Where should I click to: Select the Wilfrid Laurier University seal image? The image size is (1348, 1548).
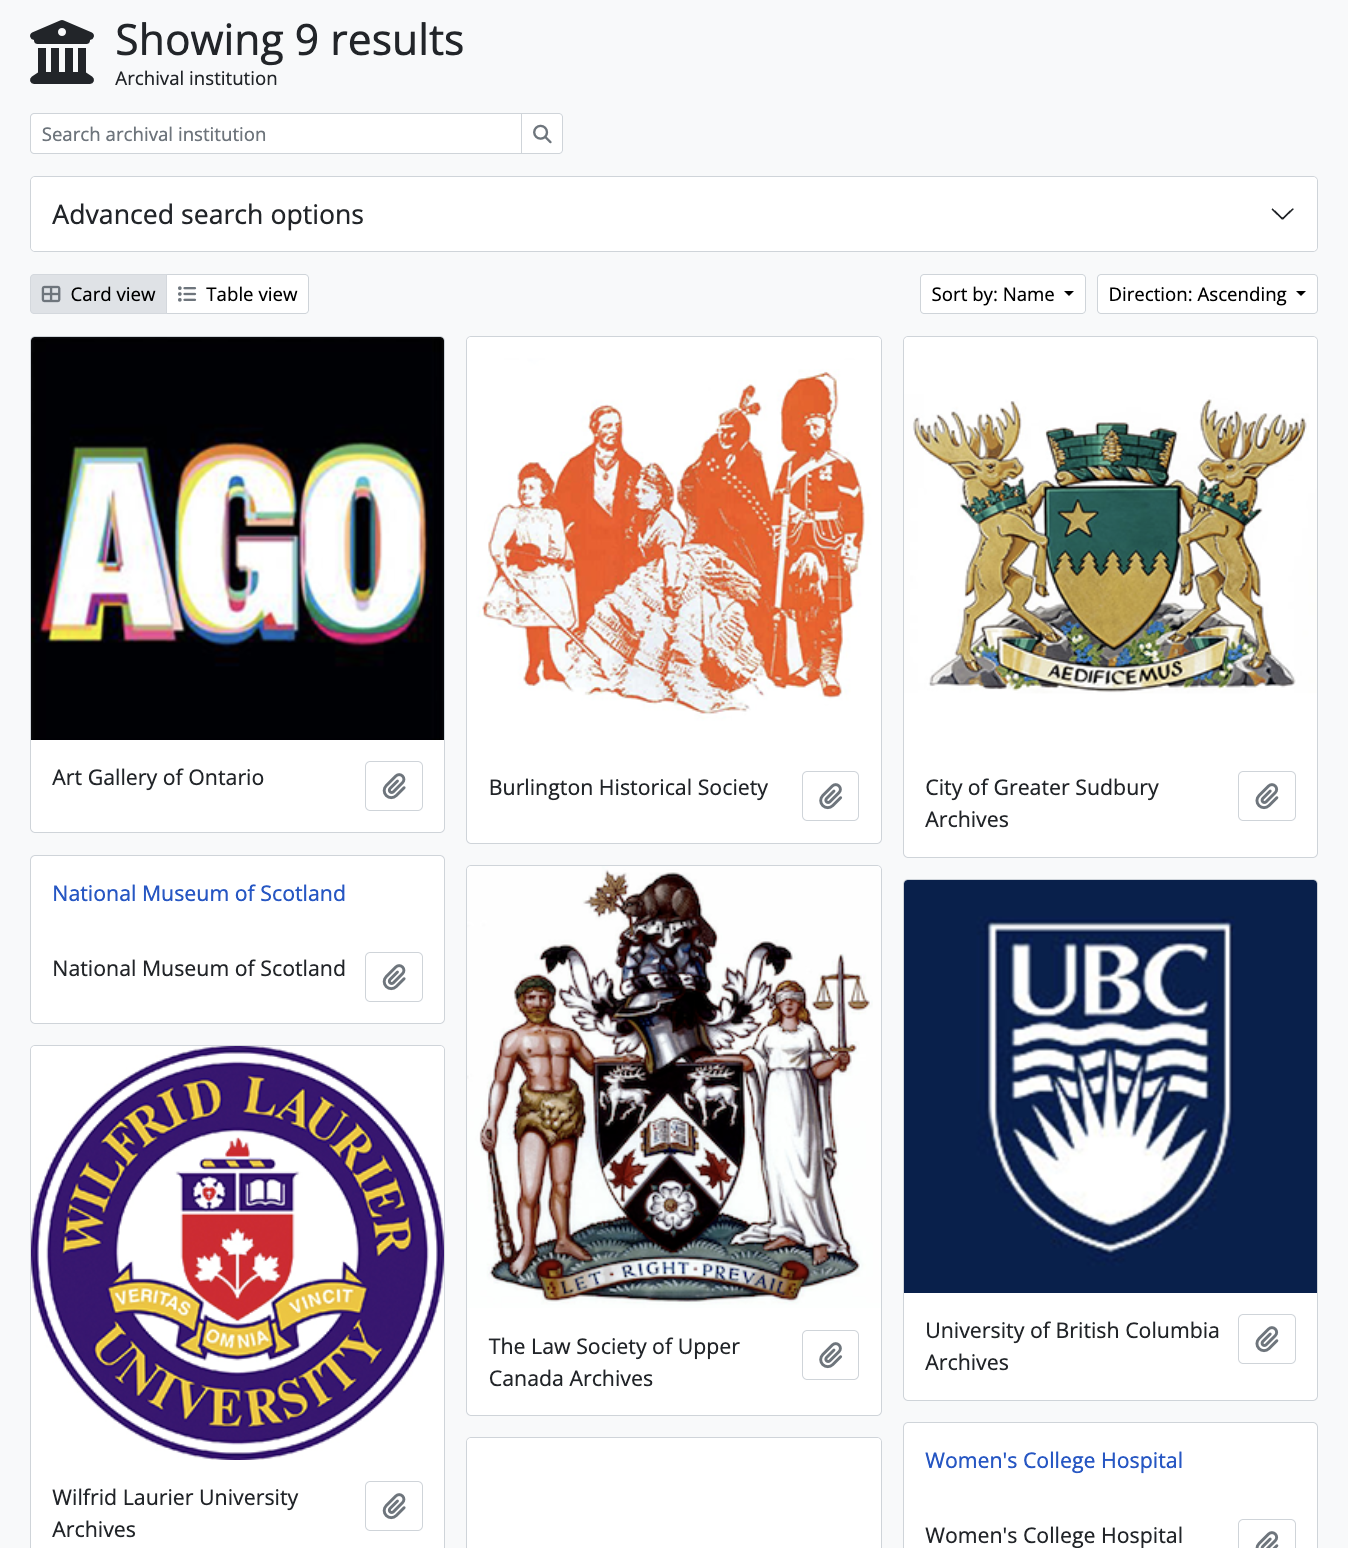point(237,1252)
